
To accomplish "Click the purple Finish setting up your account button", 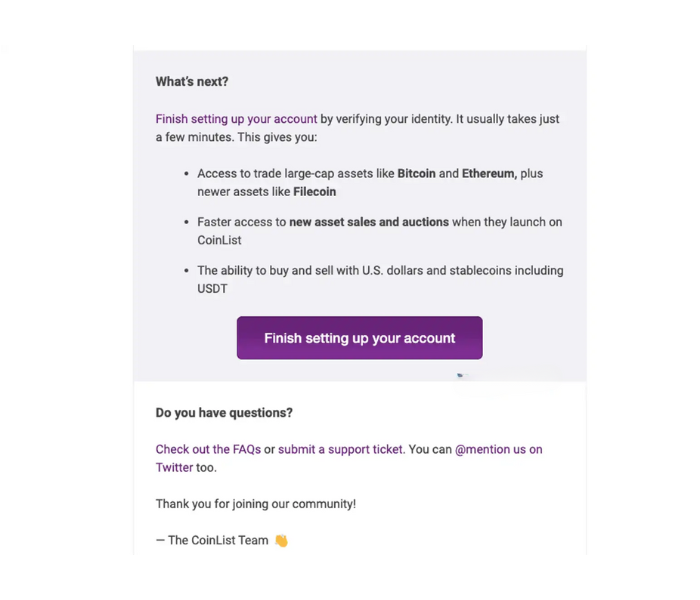I will (x=359, y=338).
